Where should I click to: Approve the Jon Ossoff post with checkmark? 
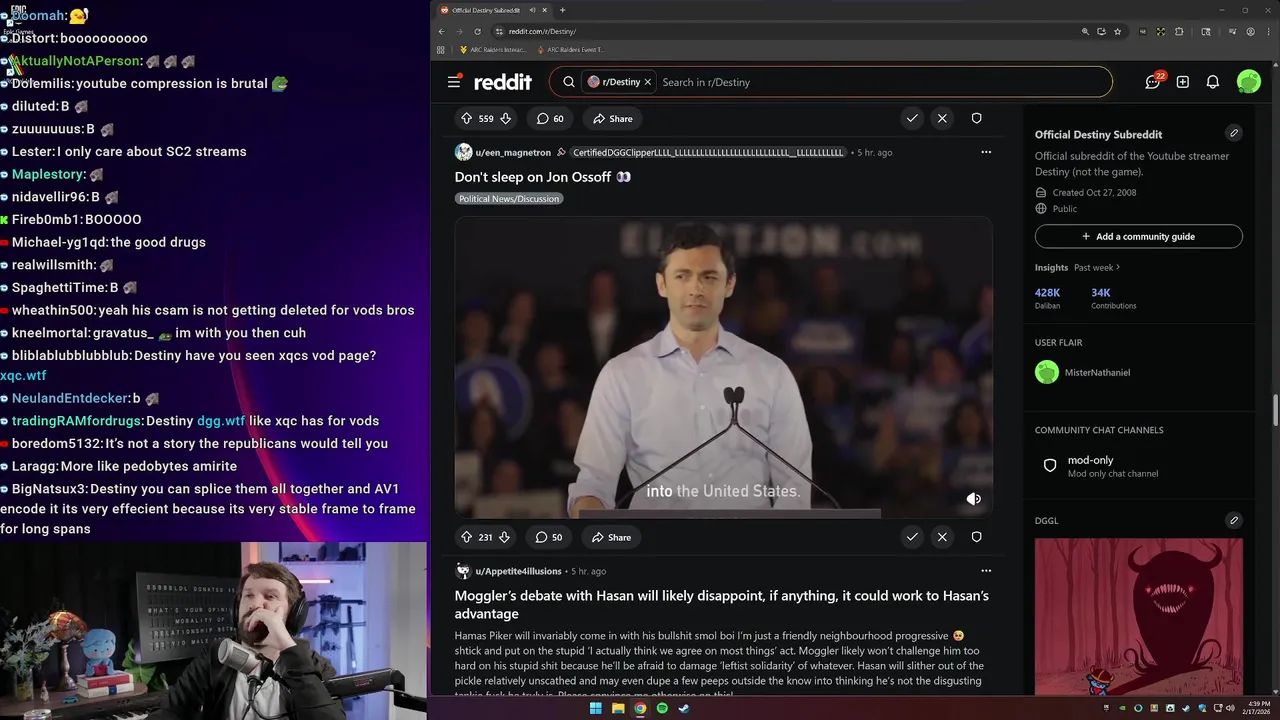[912, 537]
